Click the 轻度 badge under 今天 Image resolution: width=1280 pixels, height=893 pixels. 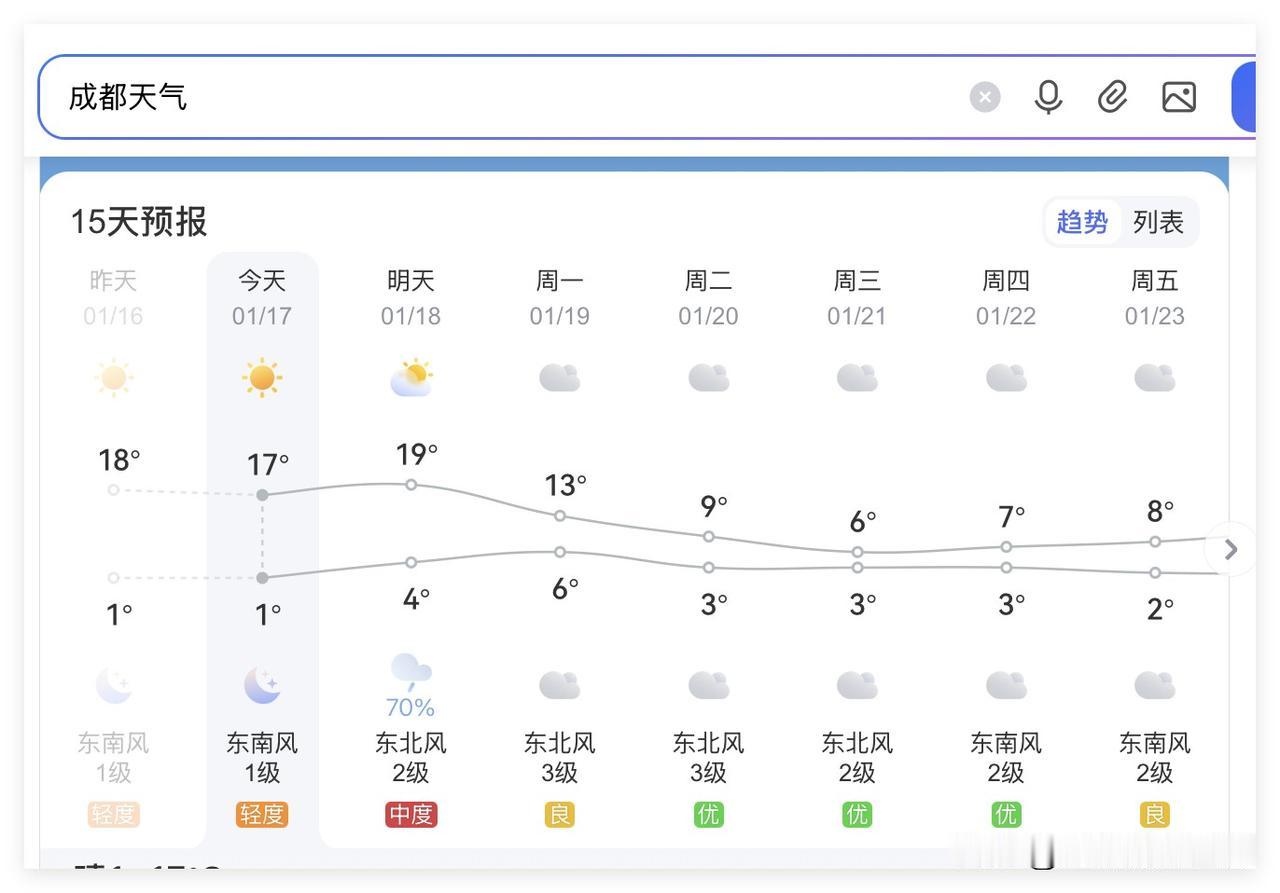point(261,814)
